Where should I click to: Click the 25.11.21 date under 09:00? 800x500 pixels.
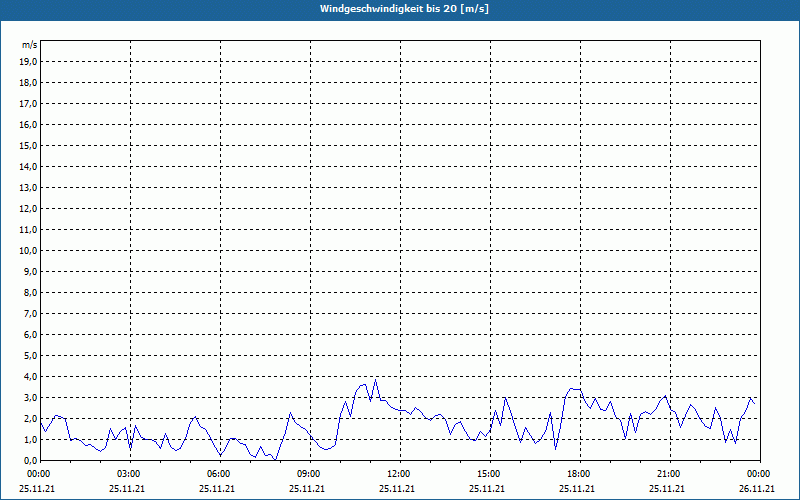tap(307, 488)
